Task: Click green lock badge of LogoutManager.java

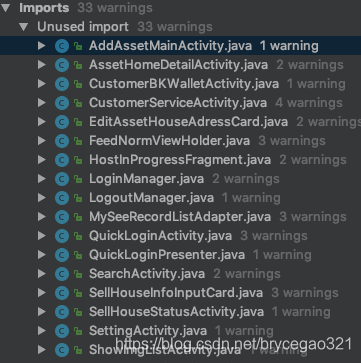Action: (78, 198)
